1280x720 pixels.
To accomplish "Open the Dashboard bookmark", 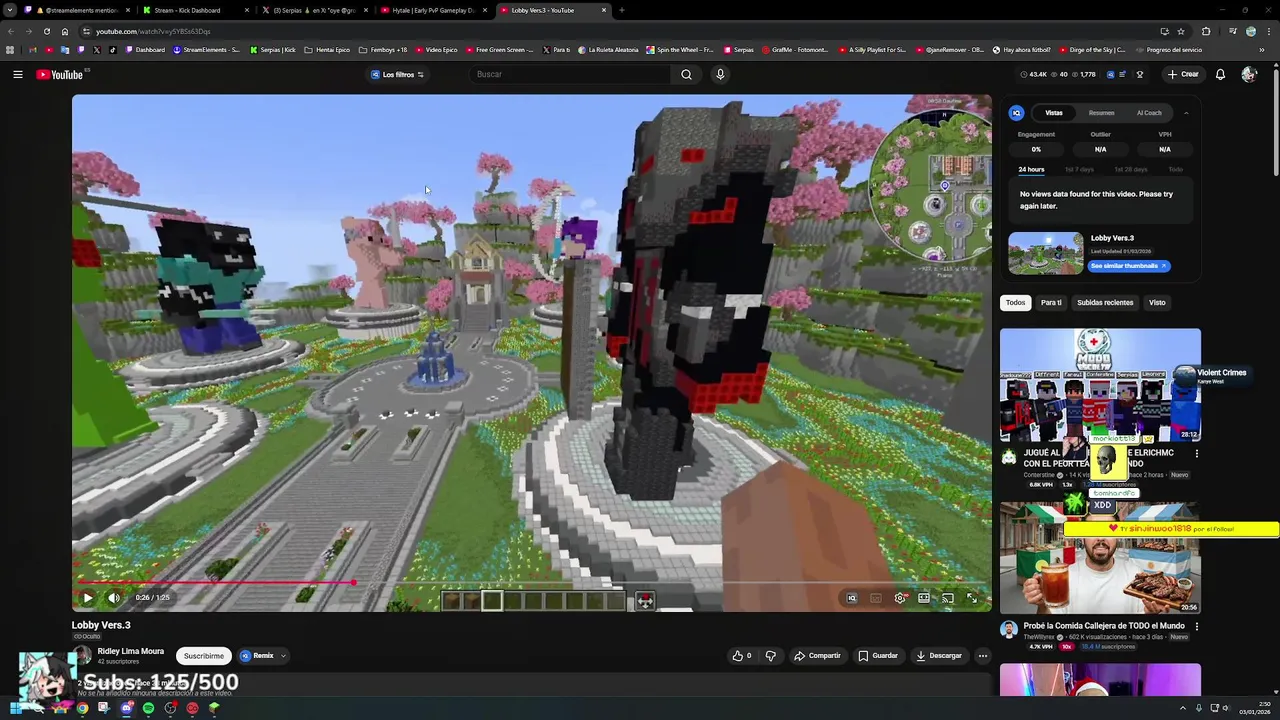I will tap(145, 49).
